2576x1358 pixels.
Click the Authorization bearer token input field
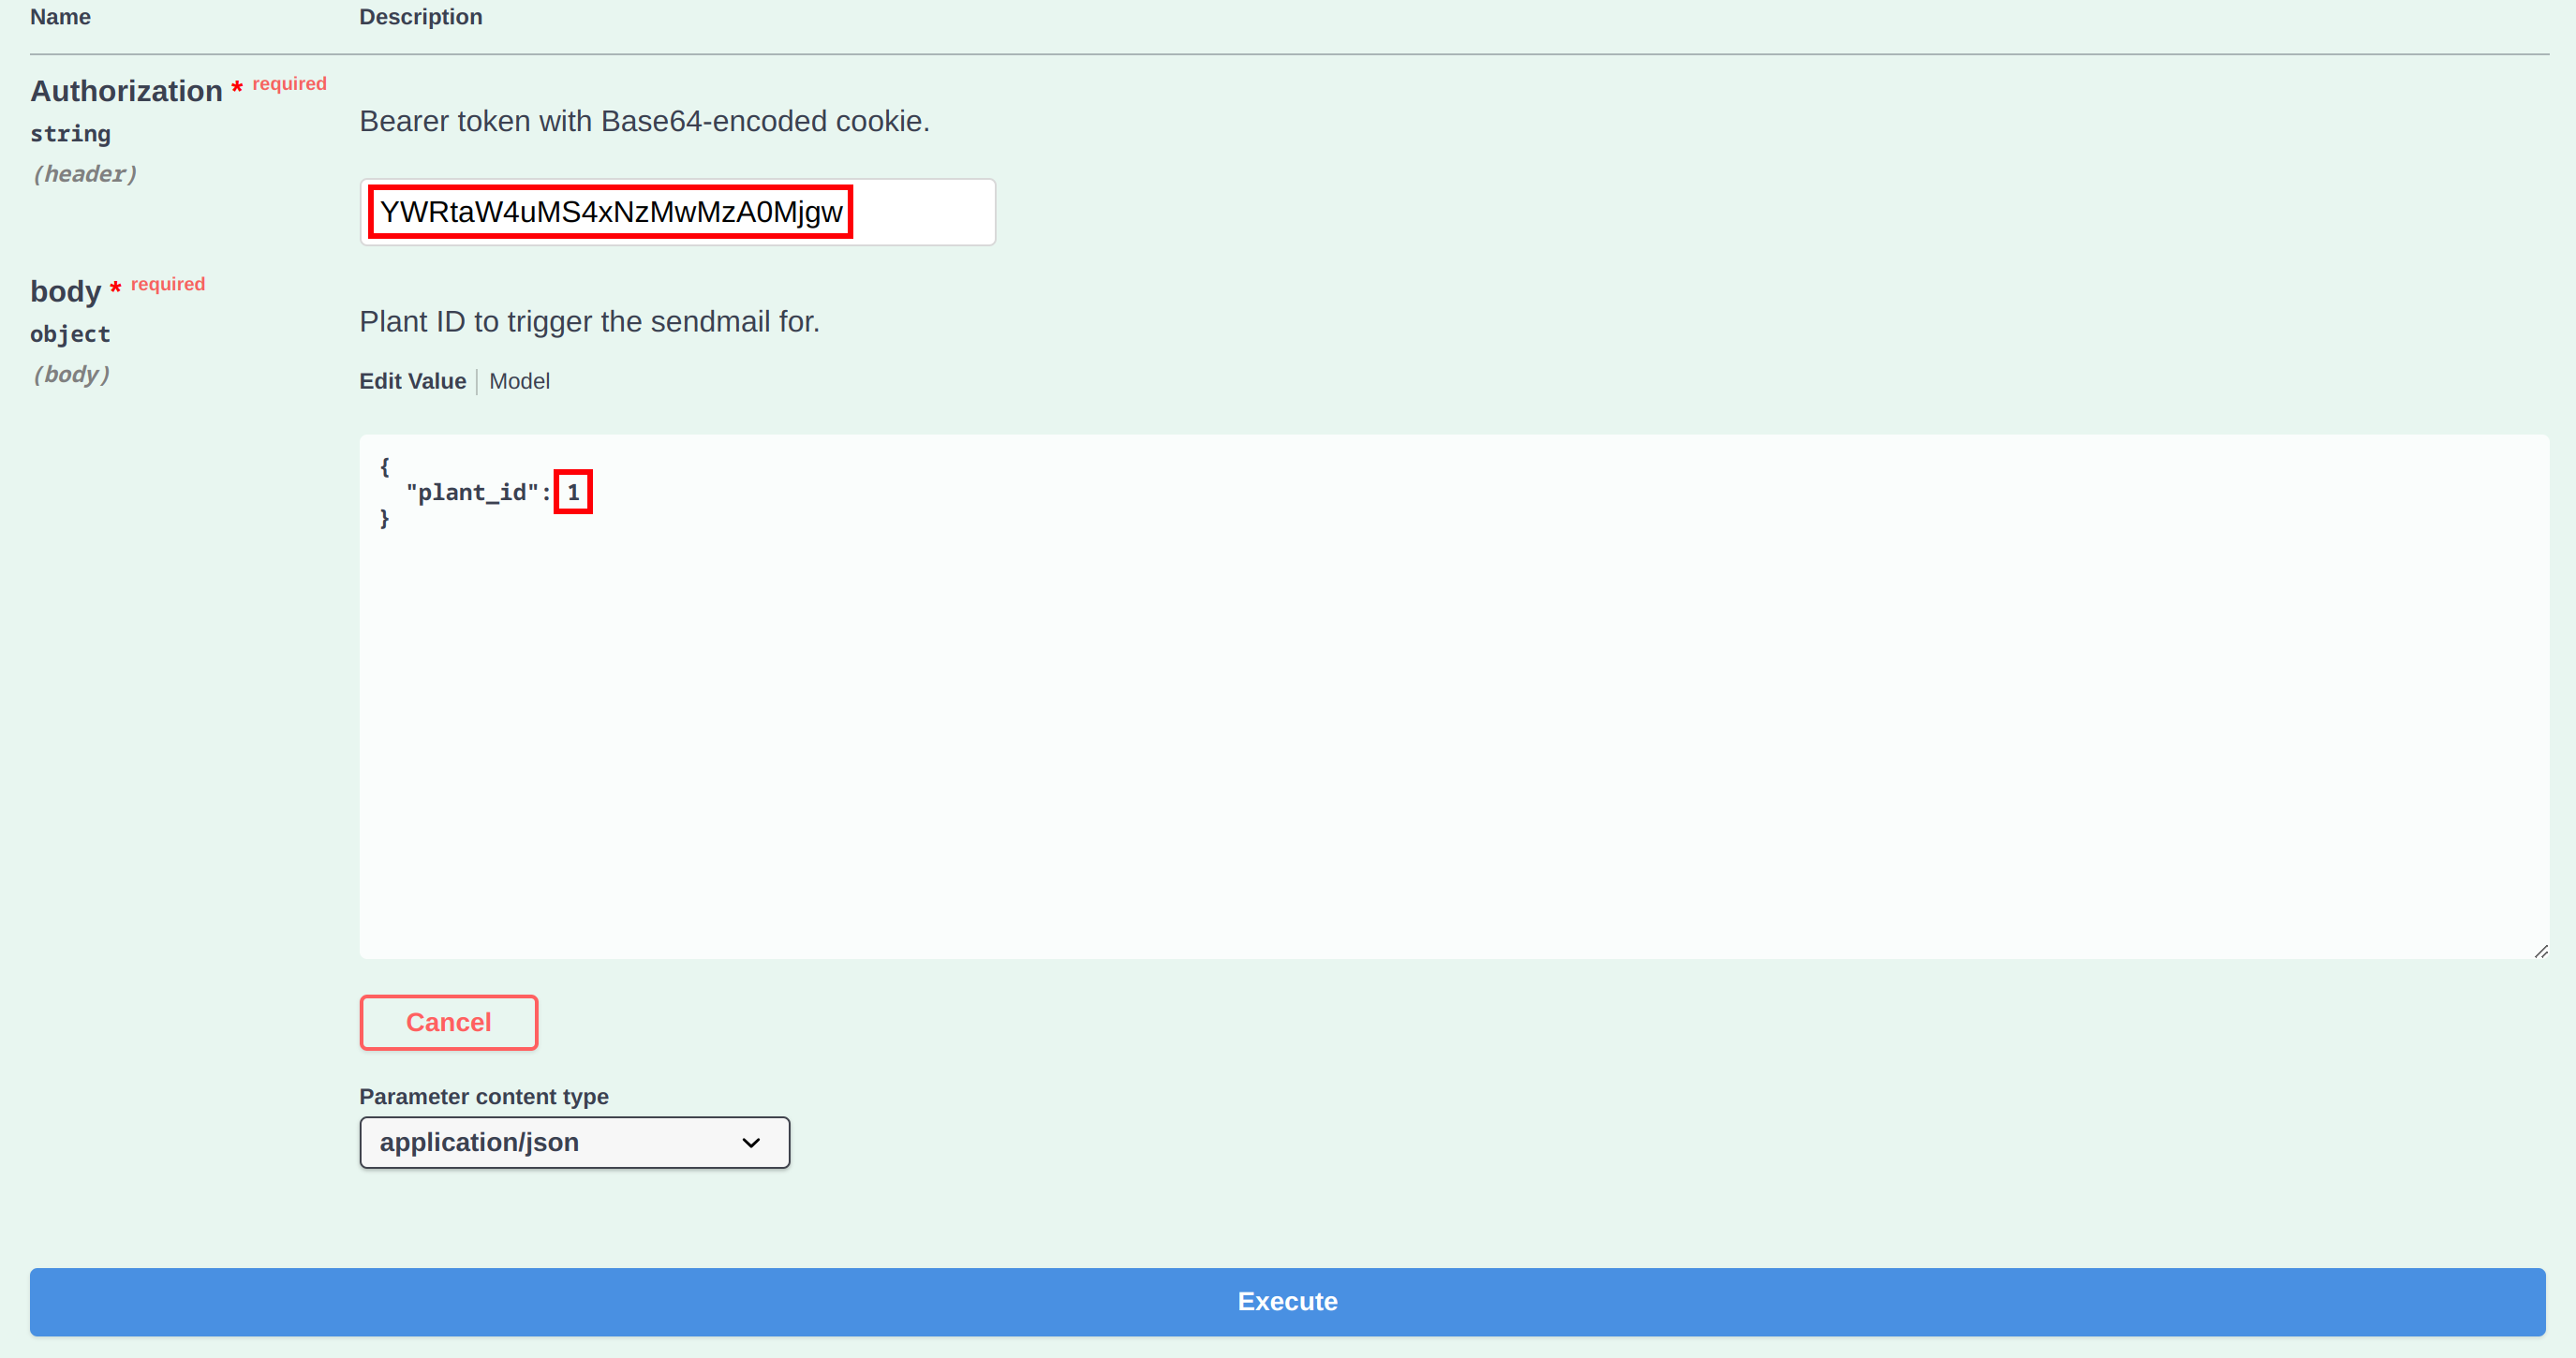676,212
